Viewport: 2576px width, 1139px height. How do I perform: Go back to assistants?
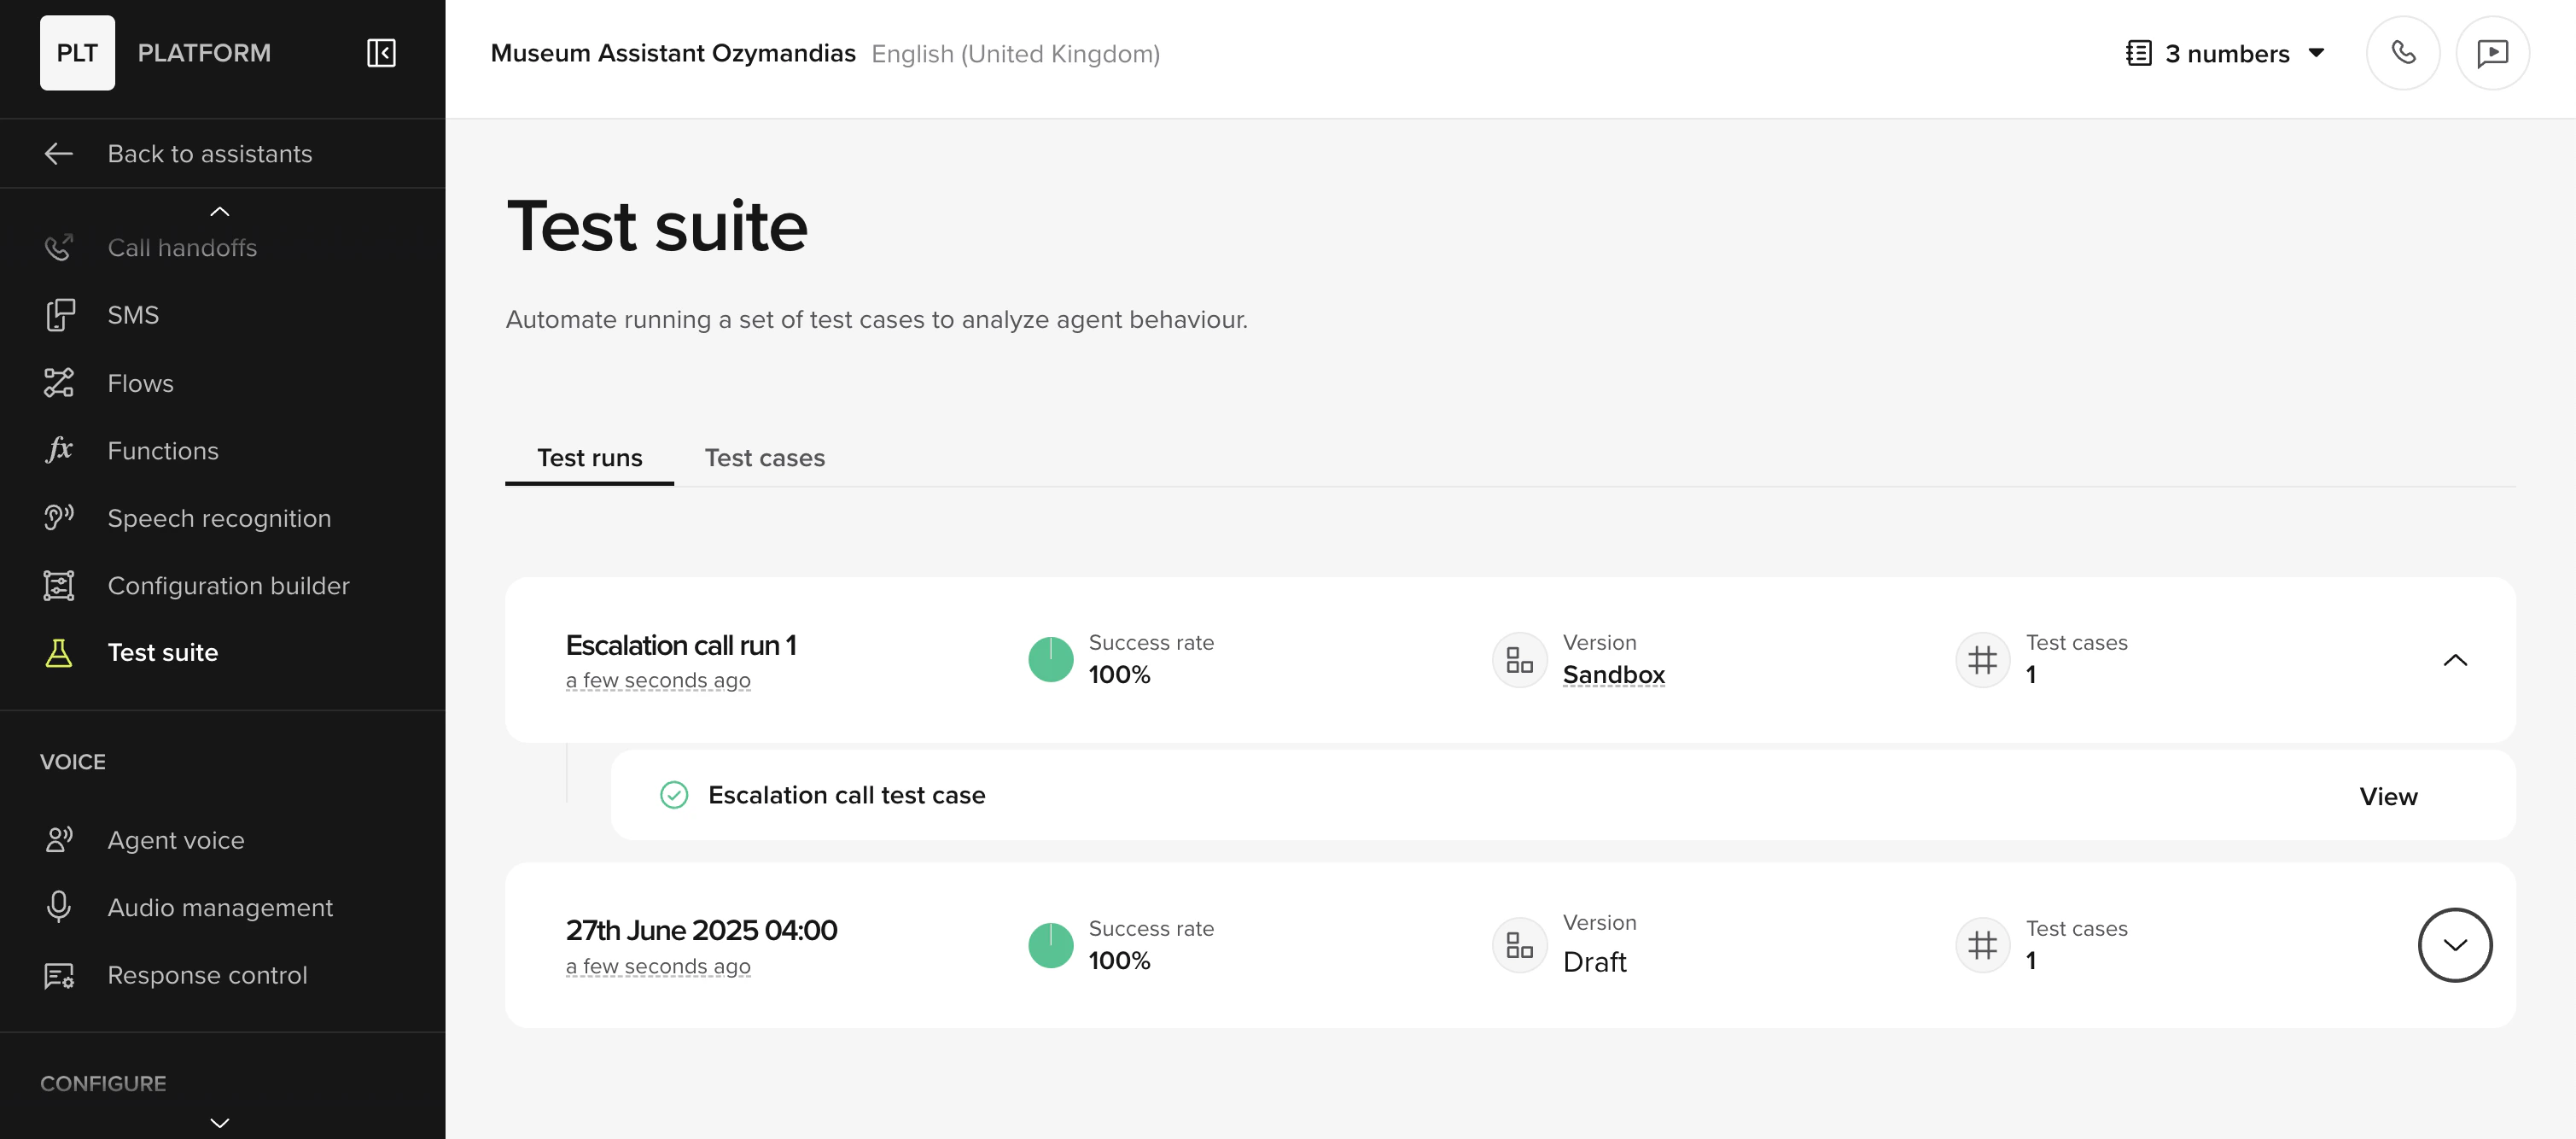(209, 154)
